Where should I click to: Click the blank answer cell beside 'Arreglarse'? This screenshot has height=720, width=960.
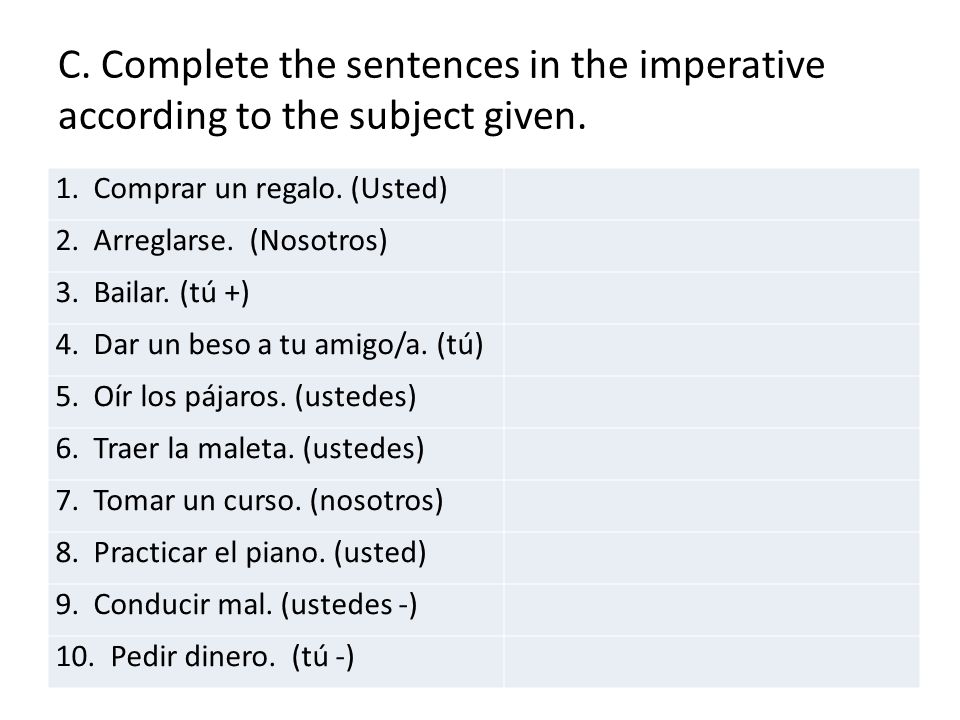[x=711, y=246]
